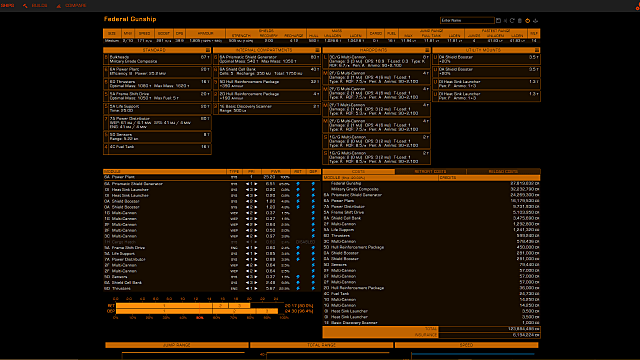Reload the build using the circular arrow icon
The height and width of the screenshot is (360, 640).
(x=512, y=20)
